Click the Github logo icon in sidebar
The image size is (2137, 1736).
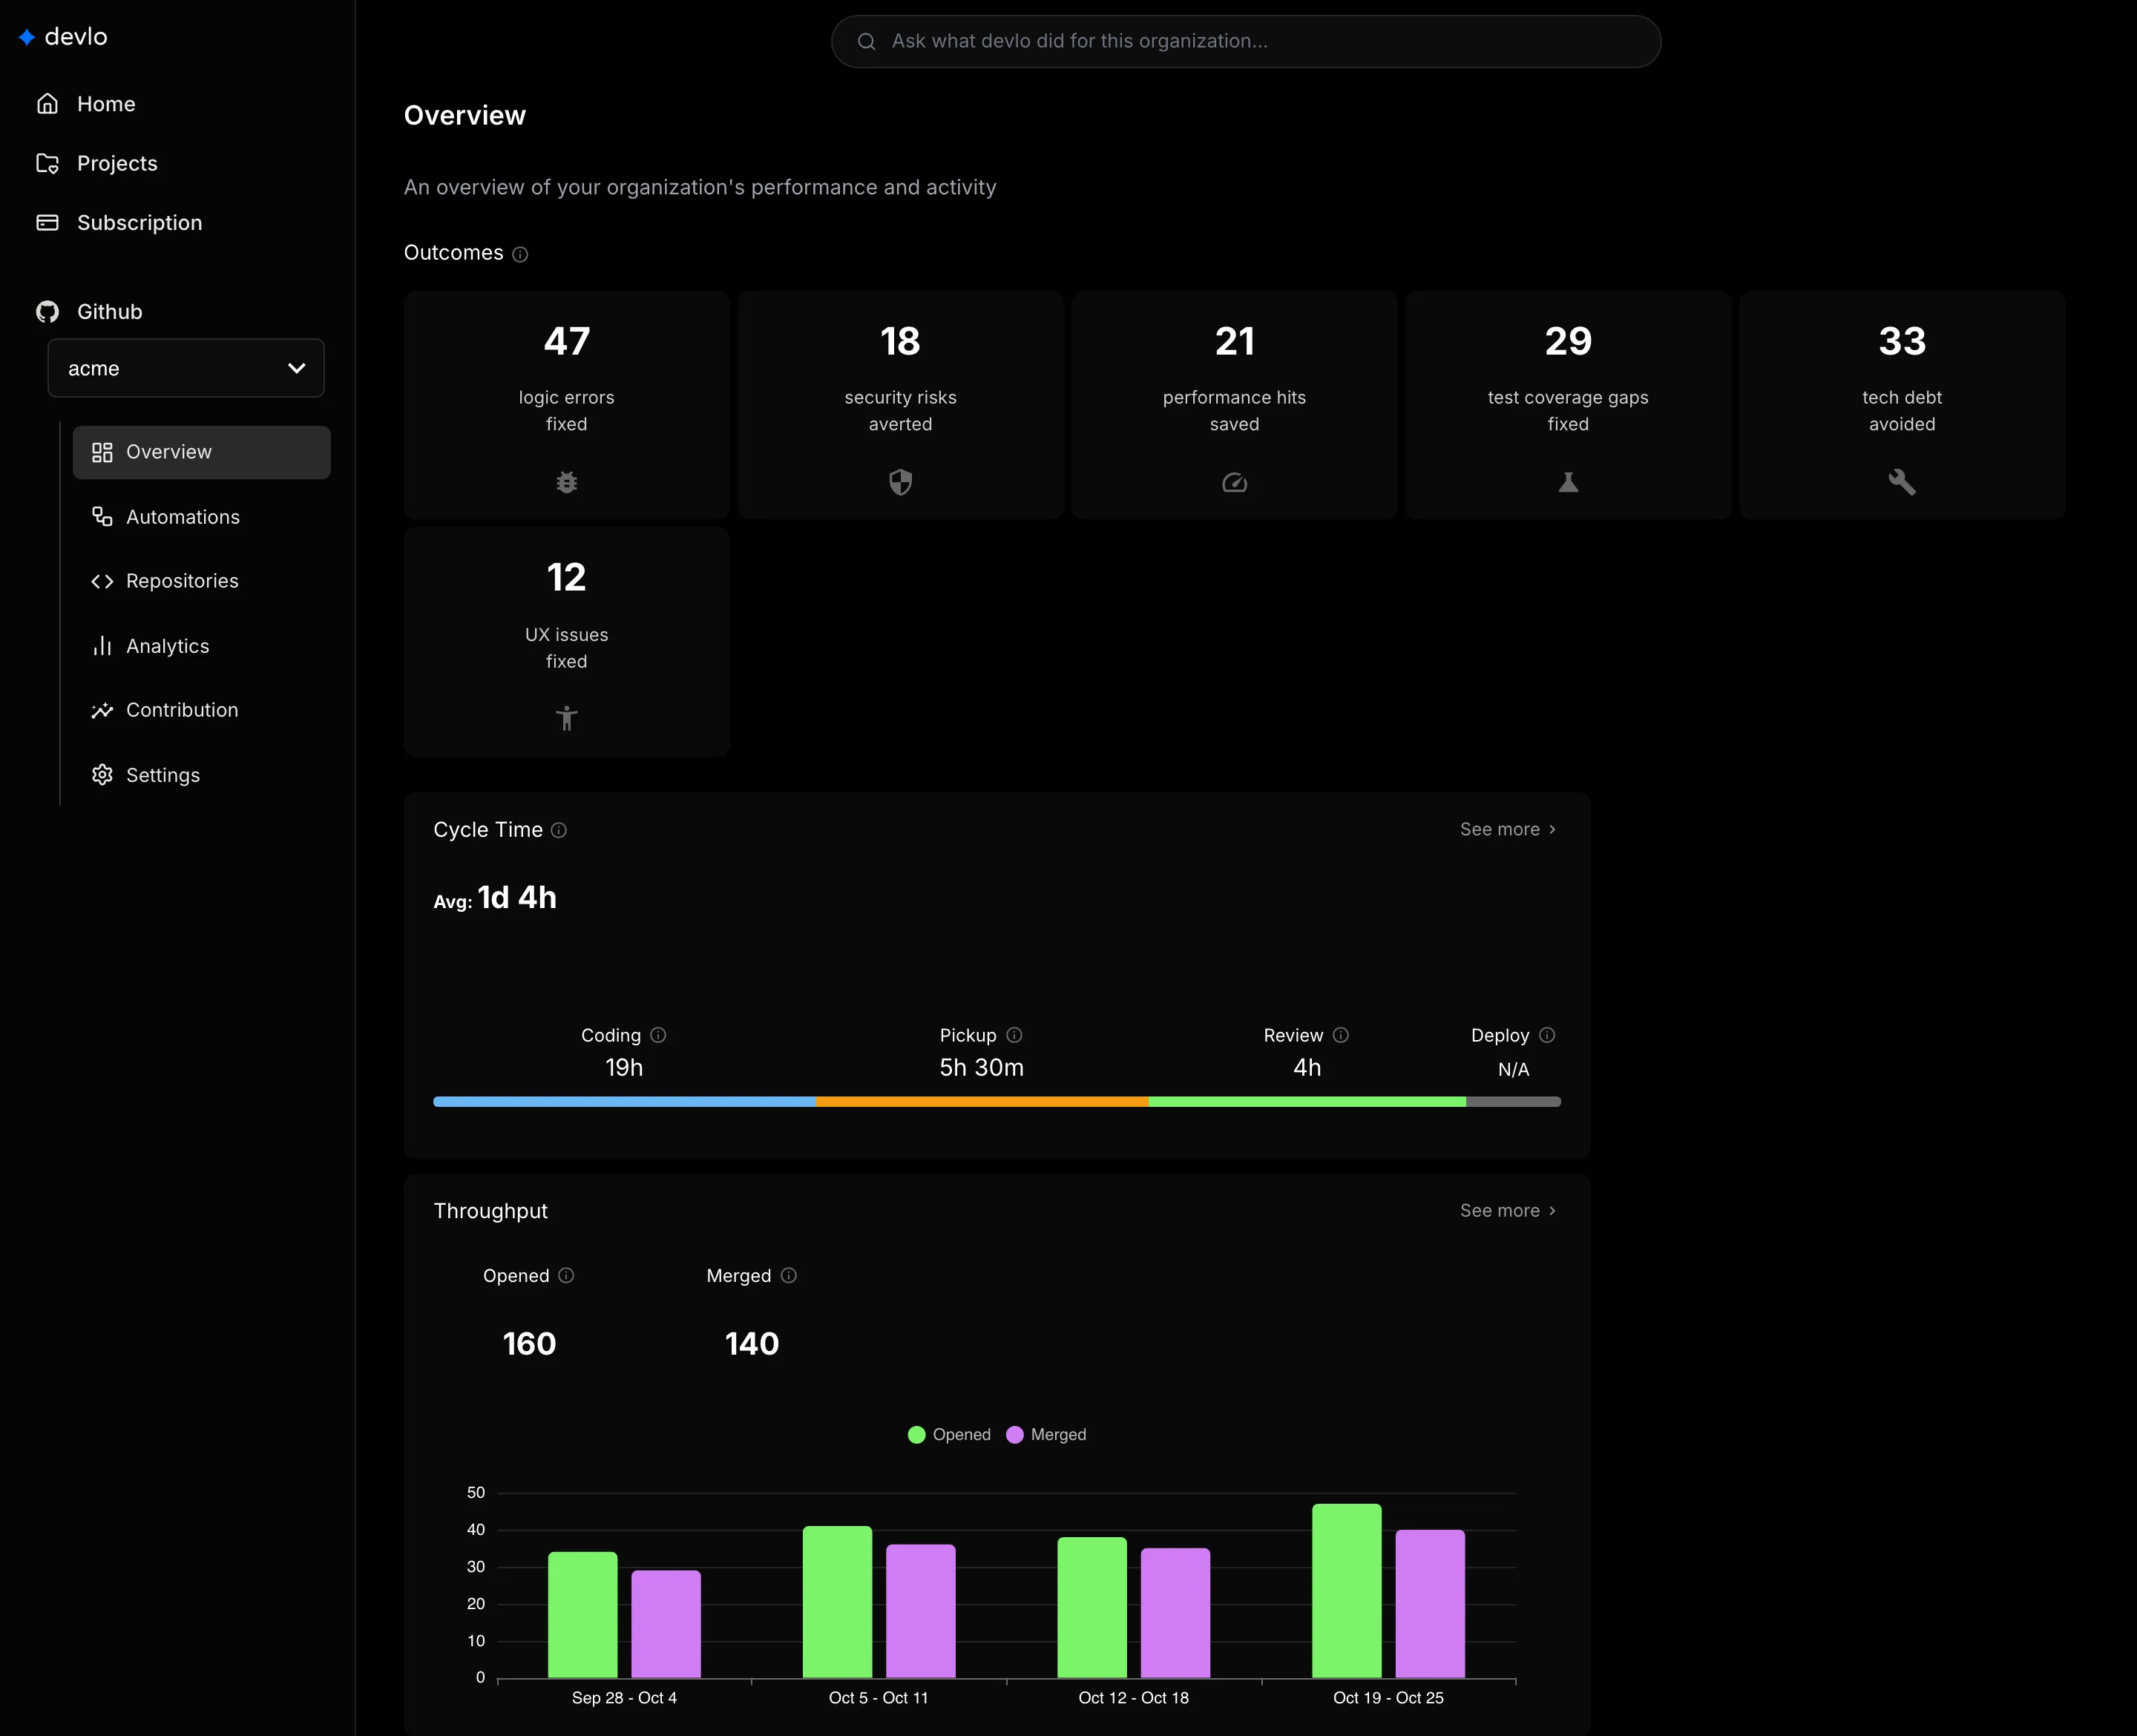click(47, 312)
